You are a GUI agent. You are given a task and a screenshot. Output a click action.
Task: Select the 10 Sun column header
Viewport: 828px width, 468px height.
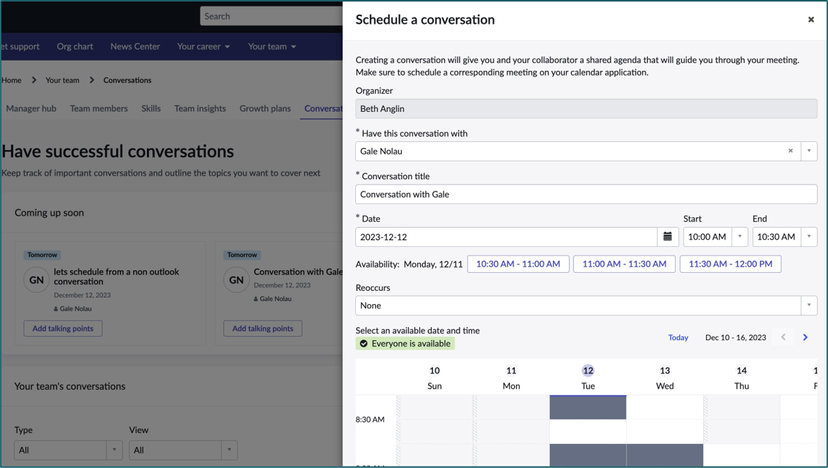[x=435, y=378]
